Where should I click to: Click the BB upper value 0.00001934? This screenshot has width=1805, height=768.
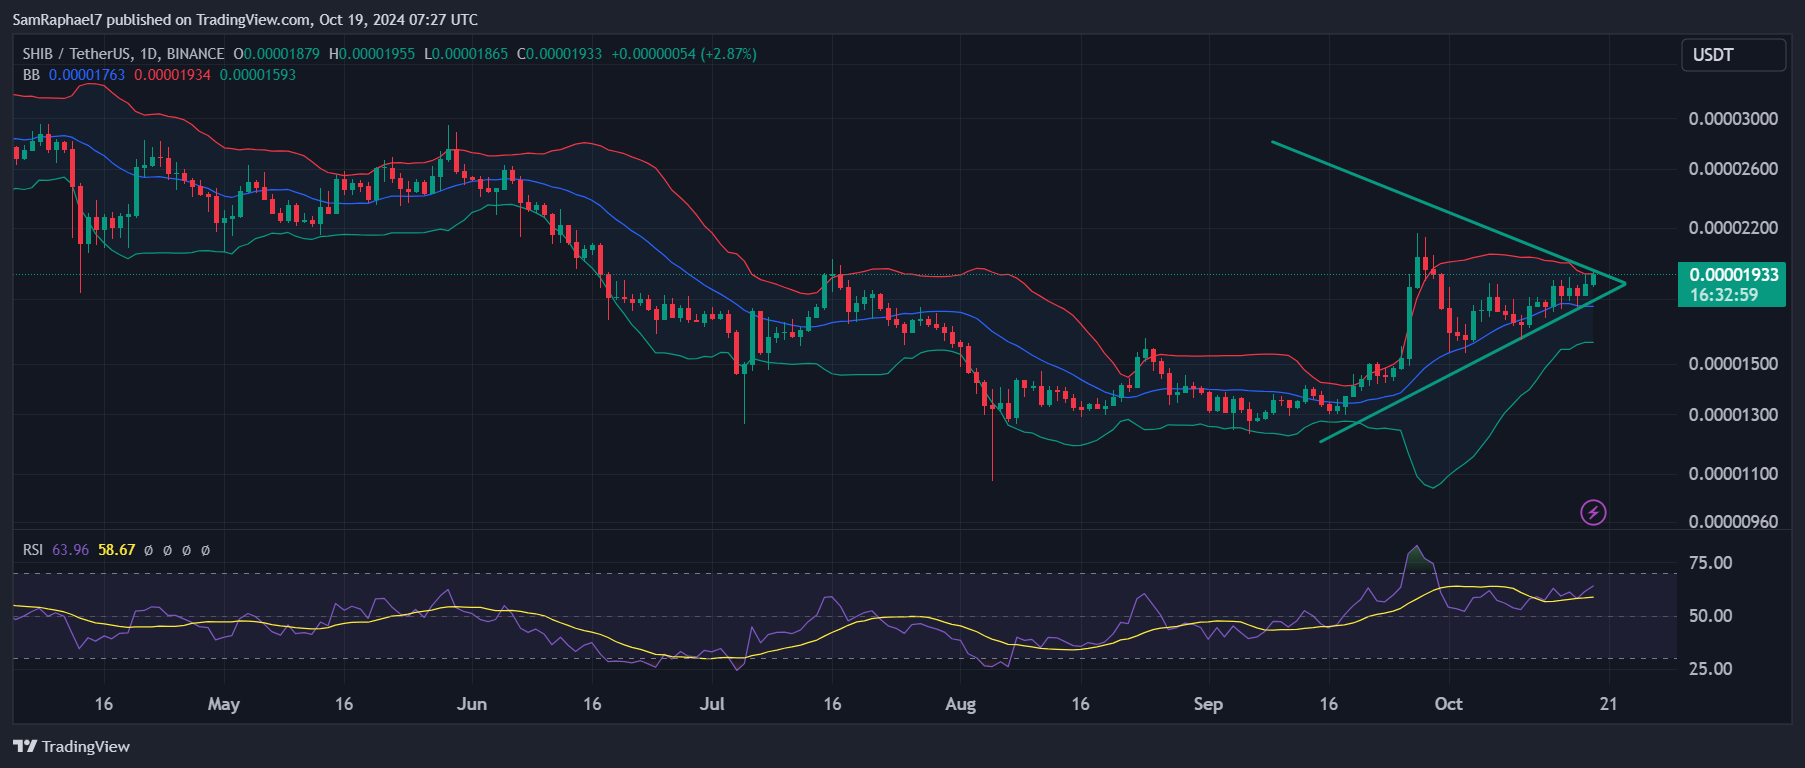pyautogui.click(x=172, y=75)
